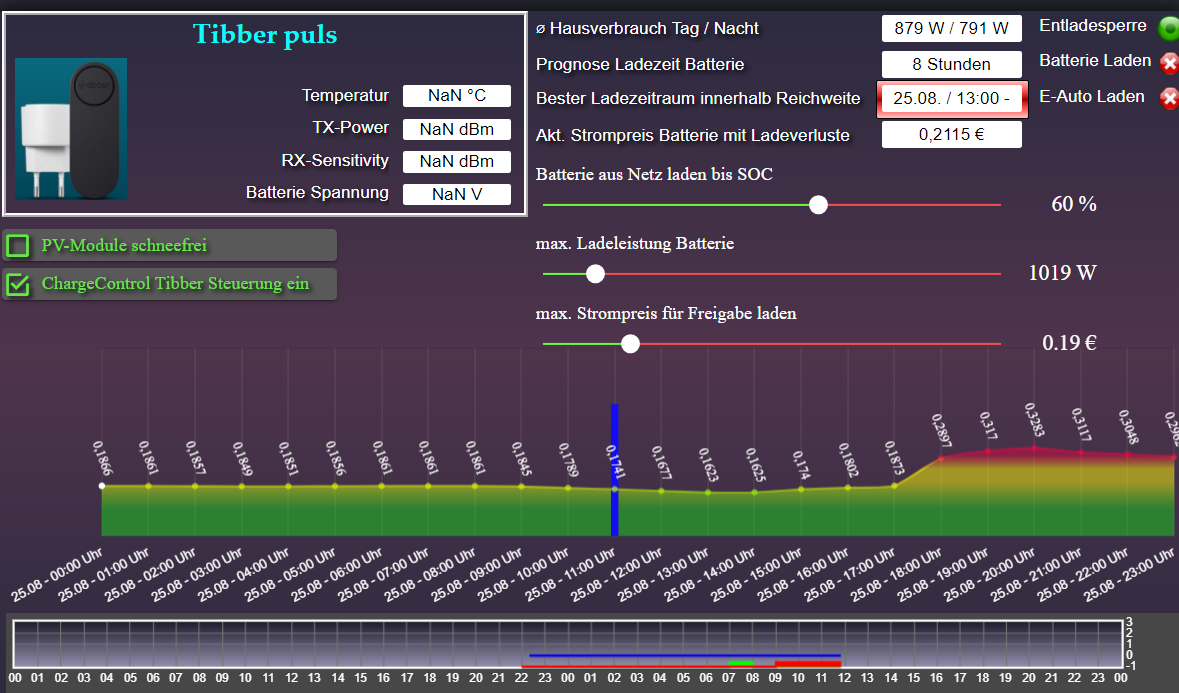Click the green Entladesperre status indicator

tap(1169, 28)
